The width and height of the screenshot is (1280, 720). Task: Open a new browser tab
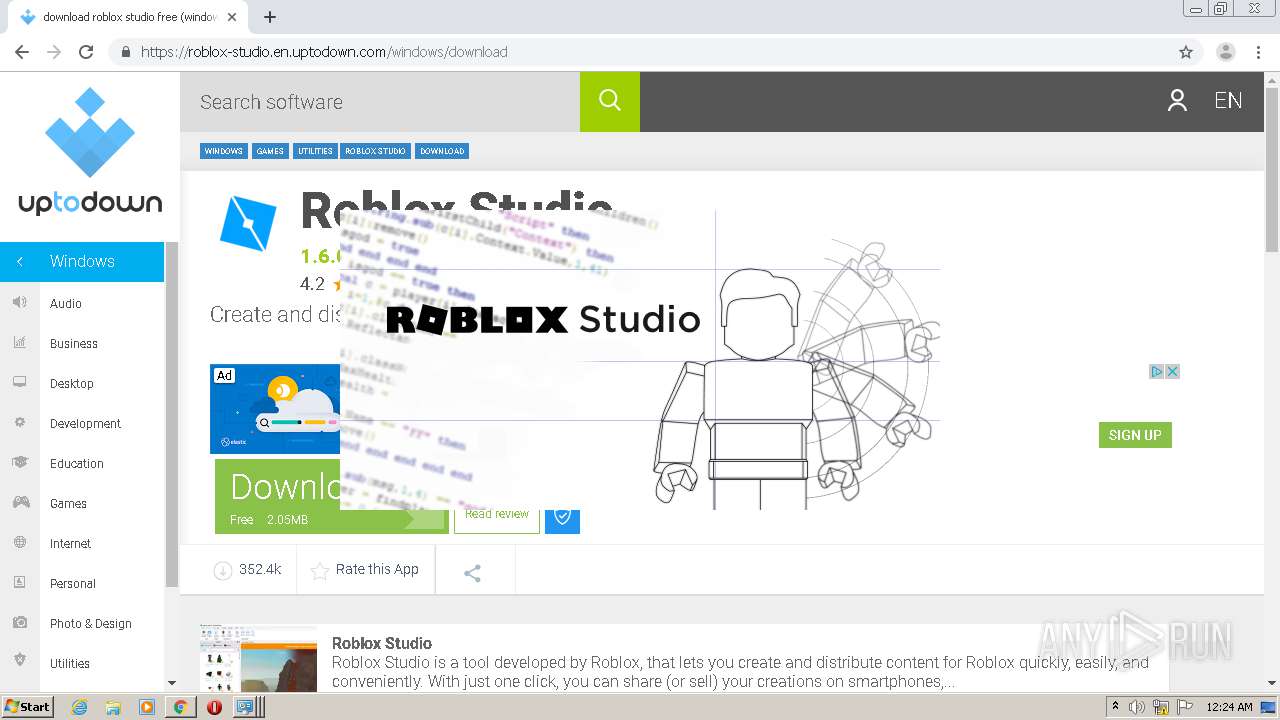pyautogui.click(x=270, y=17)
